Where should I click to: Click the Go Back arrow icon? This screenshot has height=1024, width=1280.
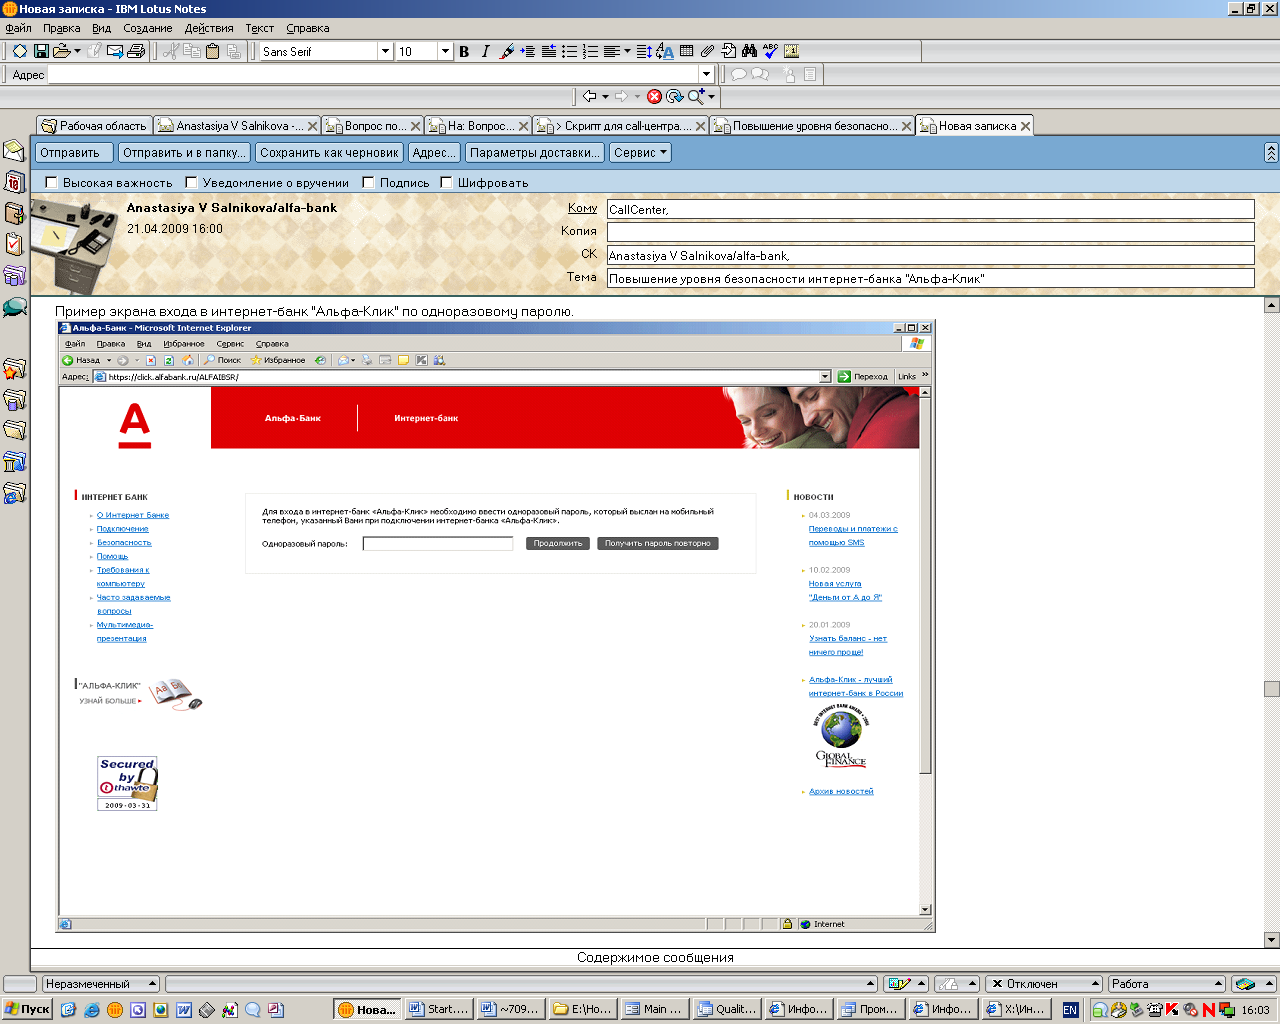[x=590, y=96]
